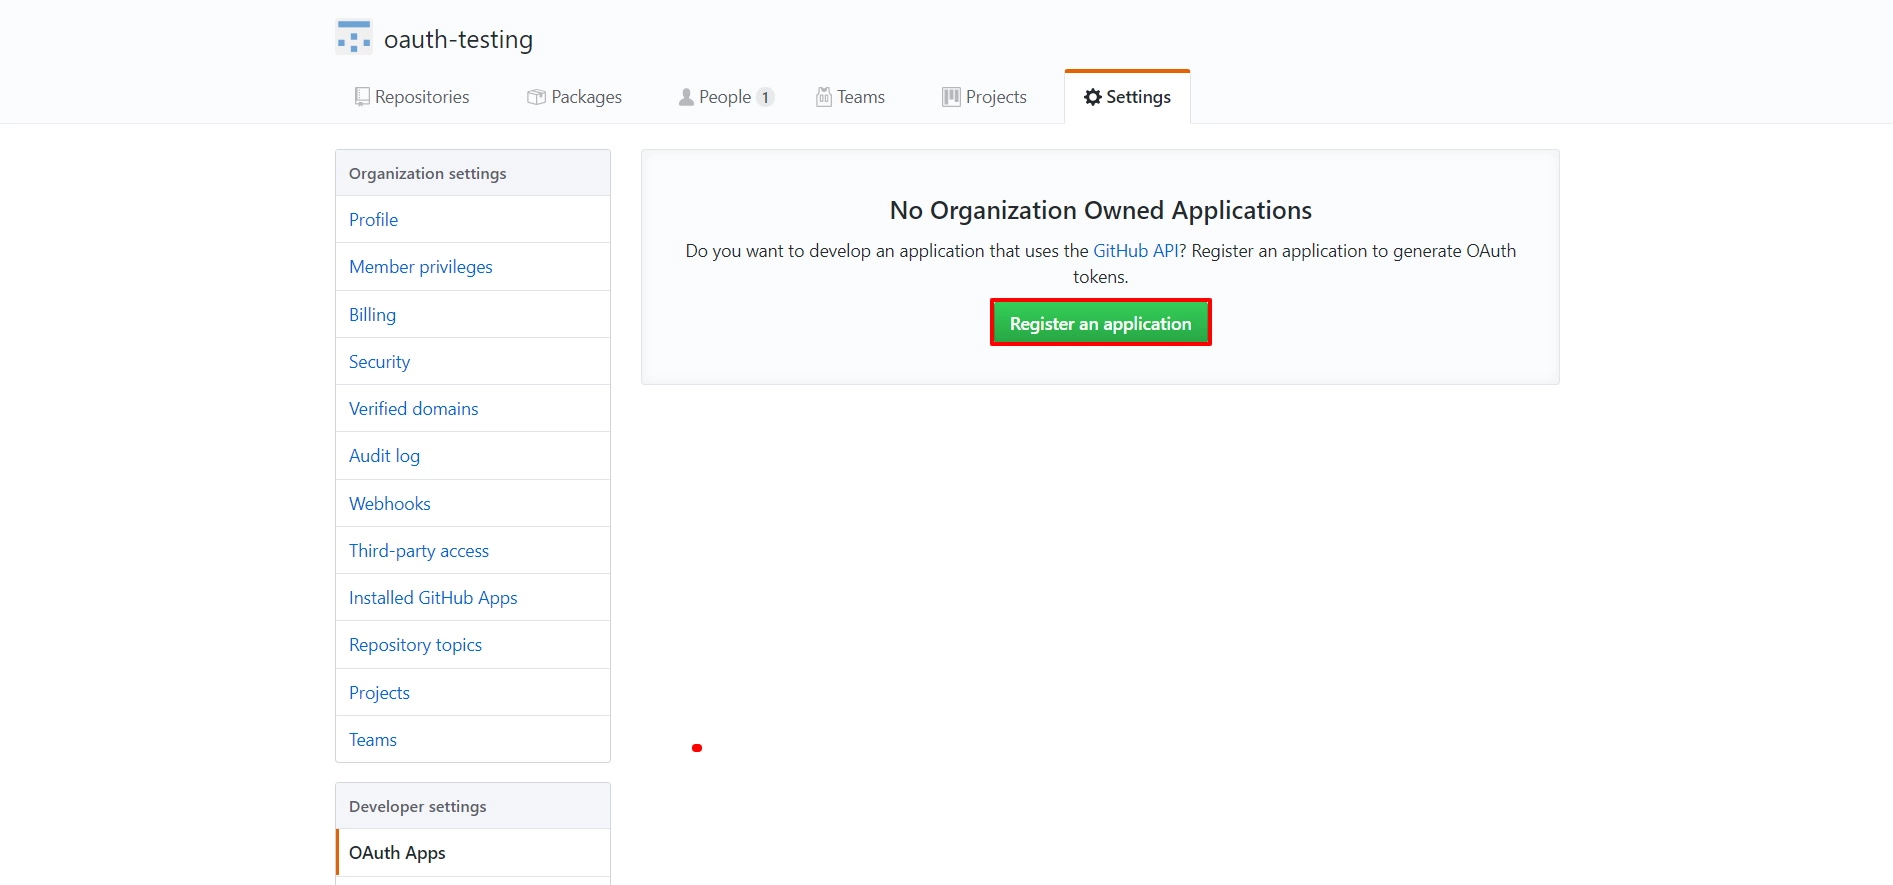
Task: Click the Teams jersey icon
Action: (824, 97)
